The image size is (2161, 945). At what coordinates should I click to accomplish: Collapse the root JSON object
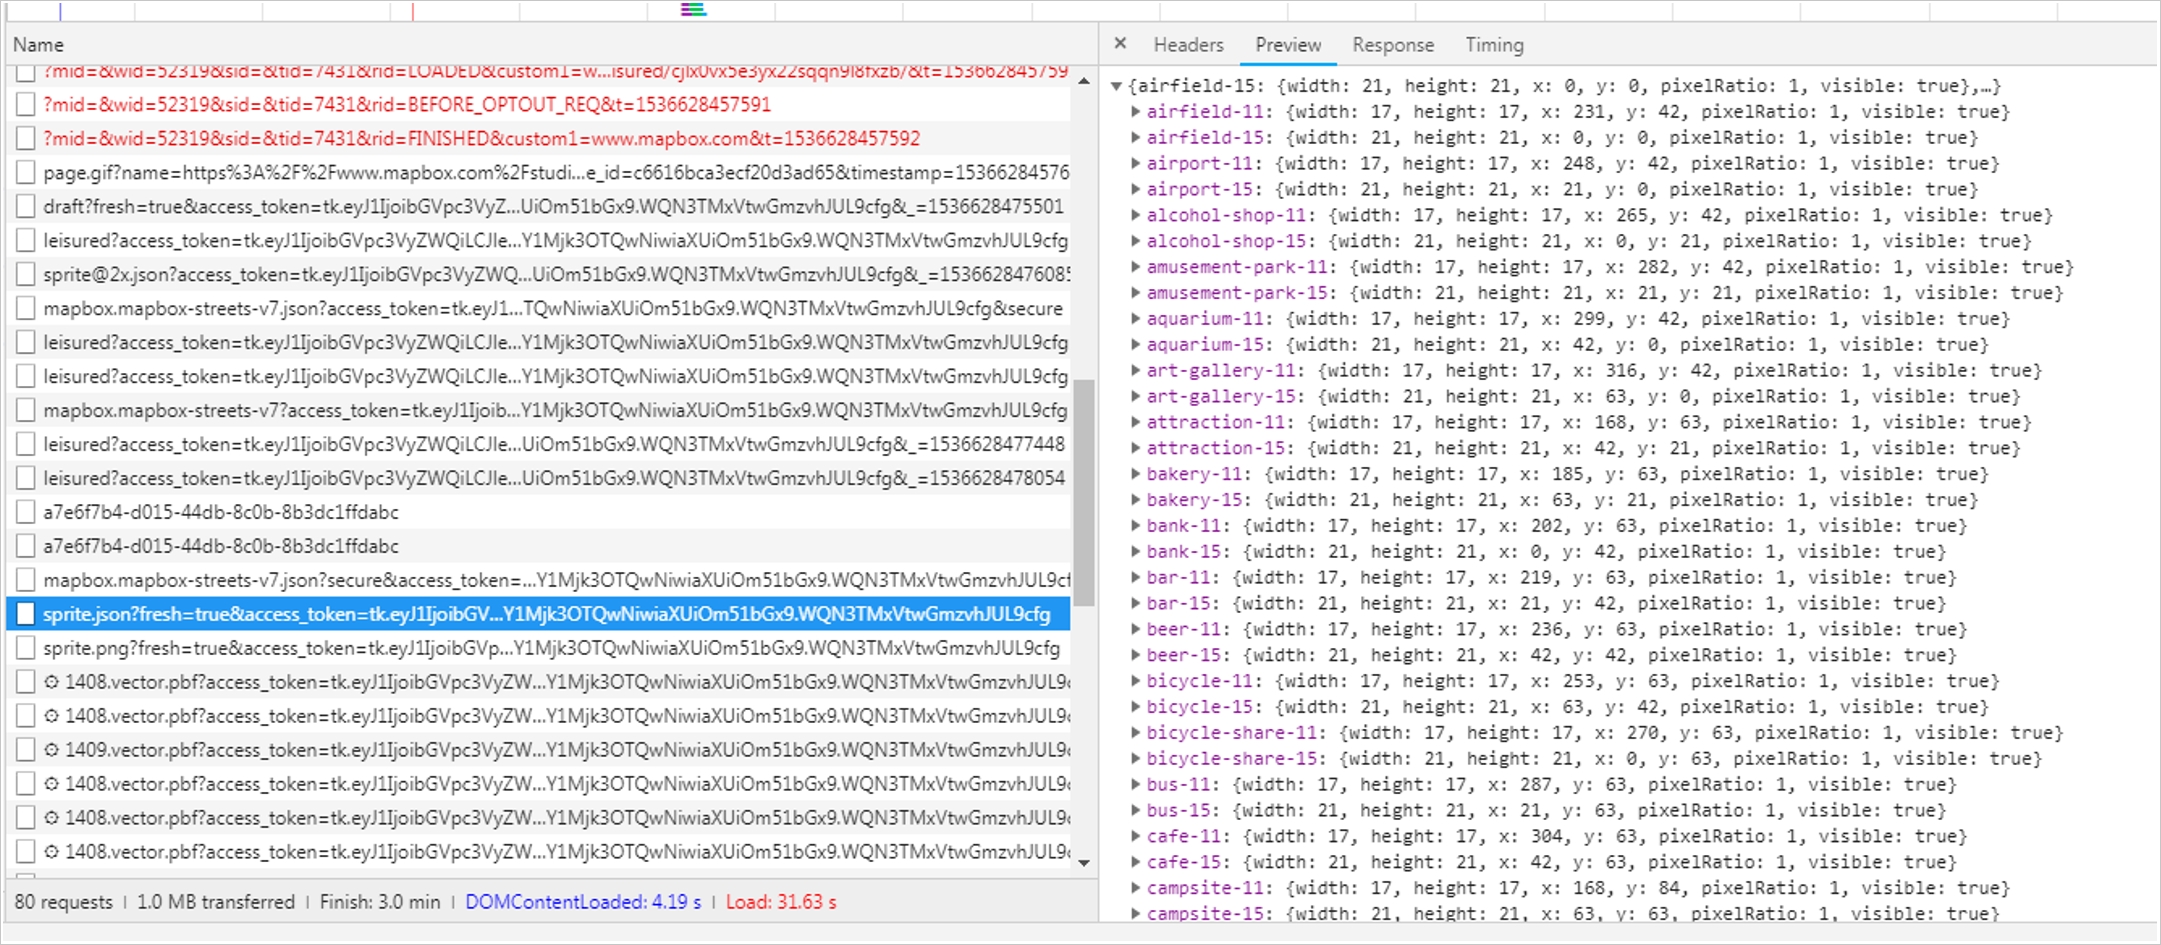[1116, 86]
